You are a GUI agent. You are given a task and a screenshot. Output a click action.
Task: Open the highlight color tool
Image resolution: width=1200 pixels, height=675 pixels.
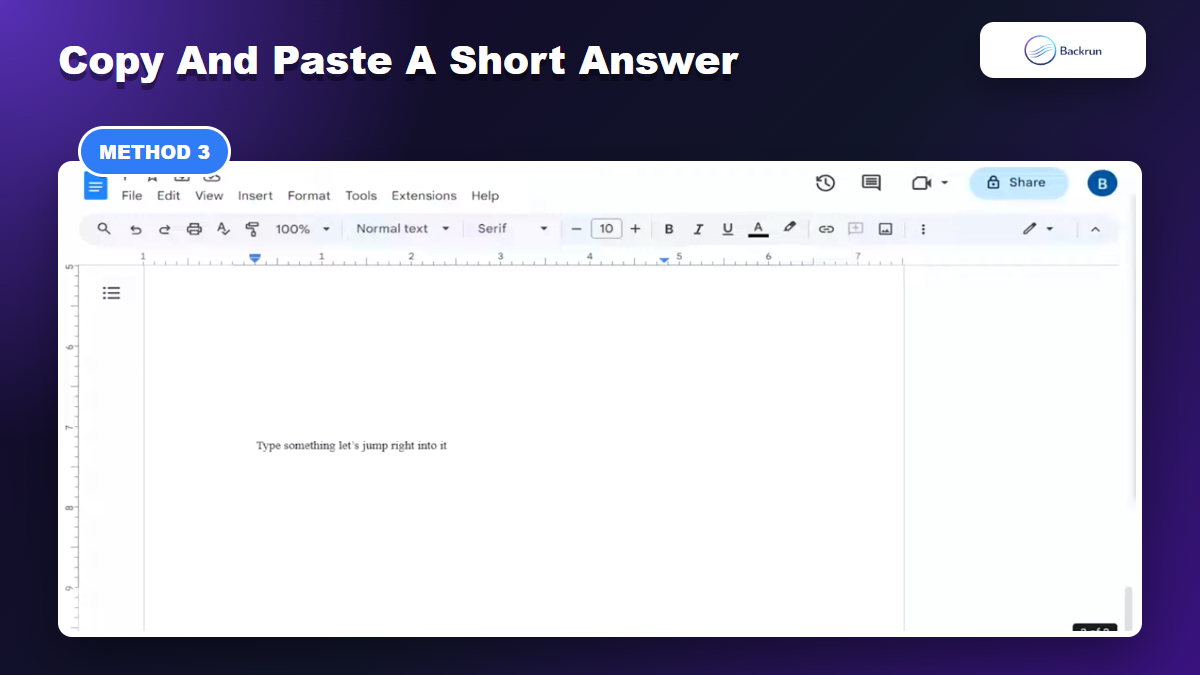(789, 228)
